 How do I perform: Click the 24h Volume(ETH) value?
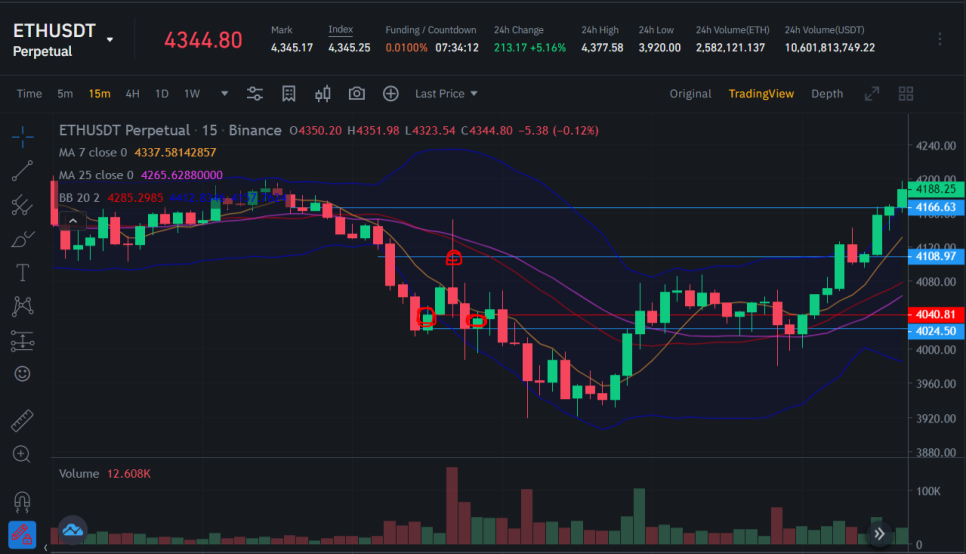coord(730,47)
